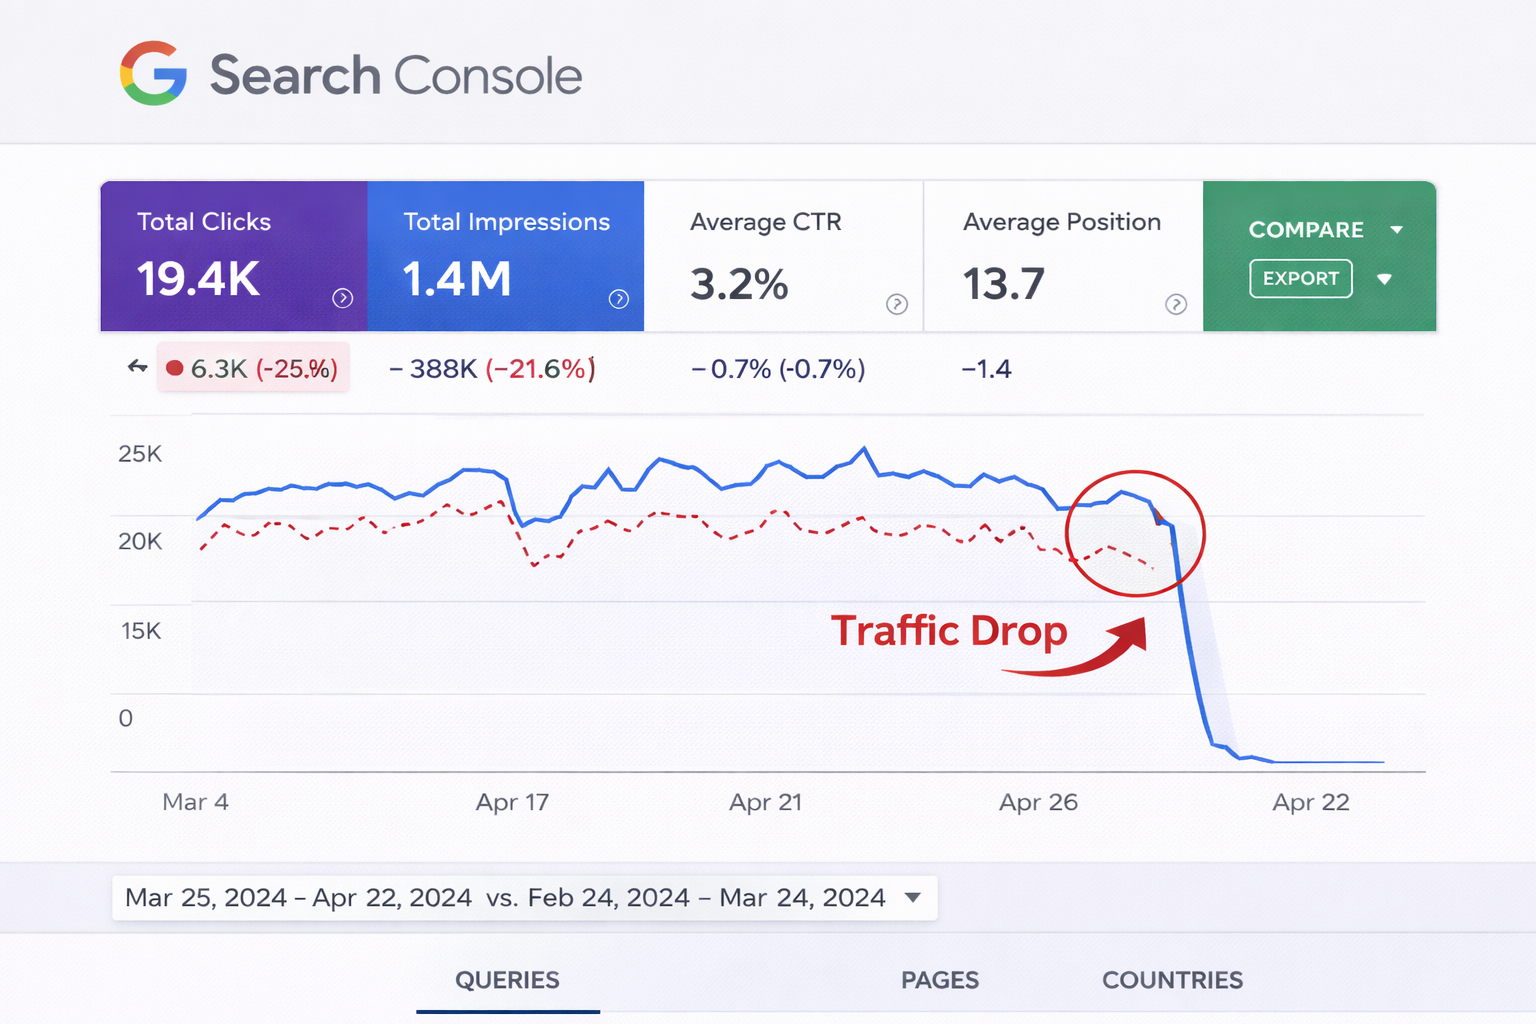Enable the Average Position metric card
The height and width of the screenshot is (1024, 1536).
coord(1062,255)
